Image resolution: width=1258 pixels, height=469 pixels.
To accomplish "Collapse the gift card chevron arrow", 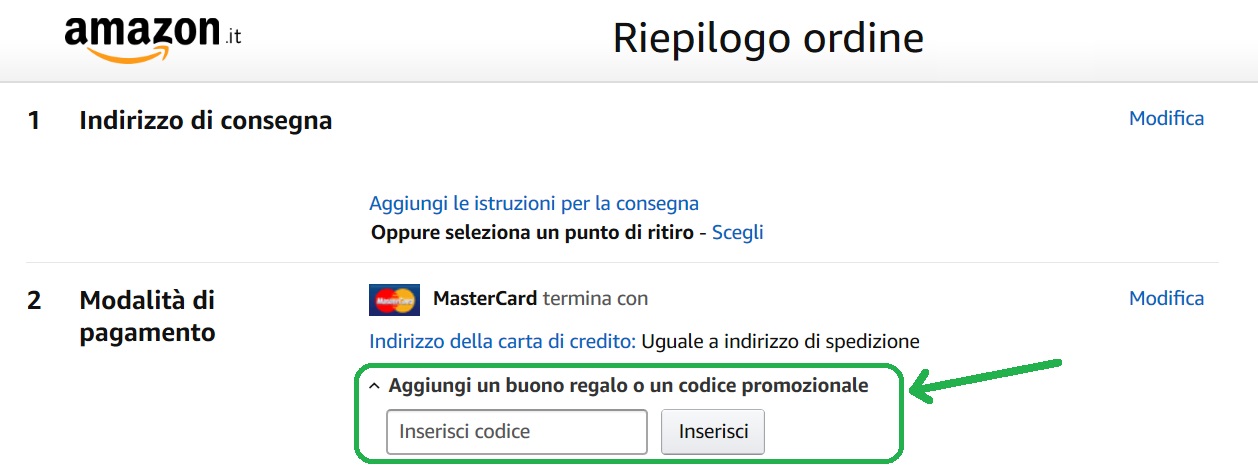I will tap(374, 386).
